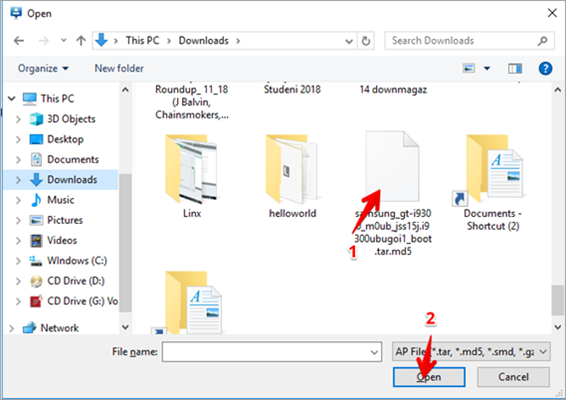
Task: Expand the address bar history dropdown
Action: coord(349,41)
